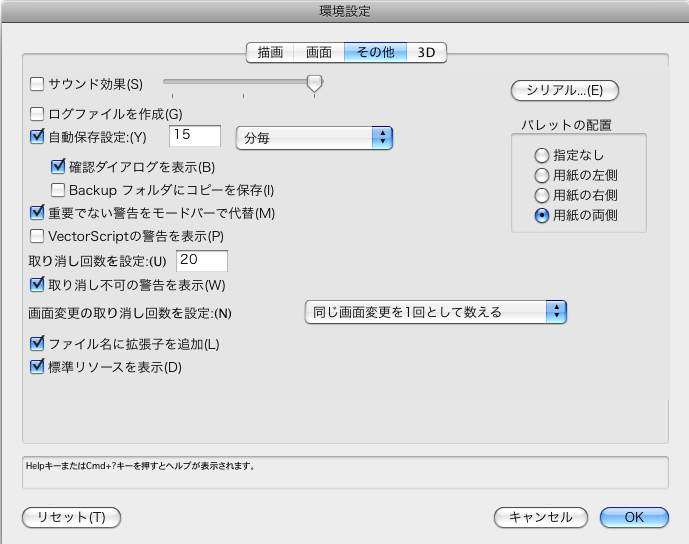Screen dimensions: 689x544
Task: Enable the サウンド効果(S) checkbox
Action: pos(38,84)
